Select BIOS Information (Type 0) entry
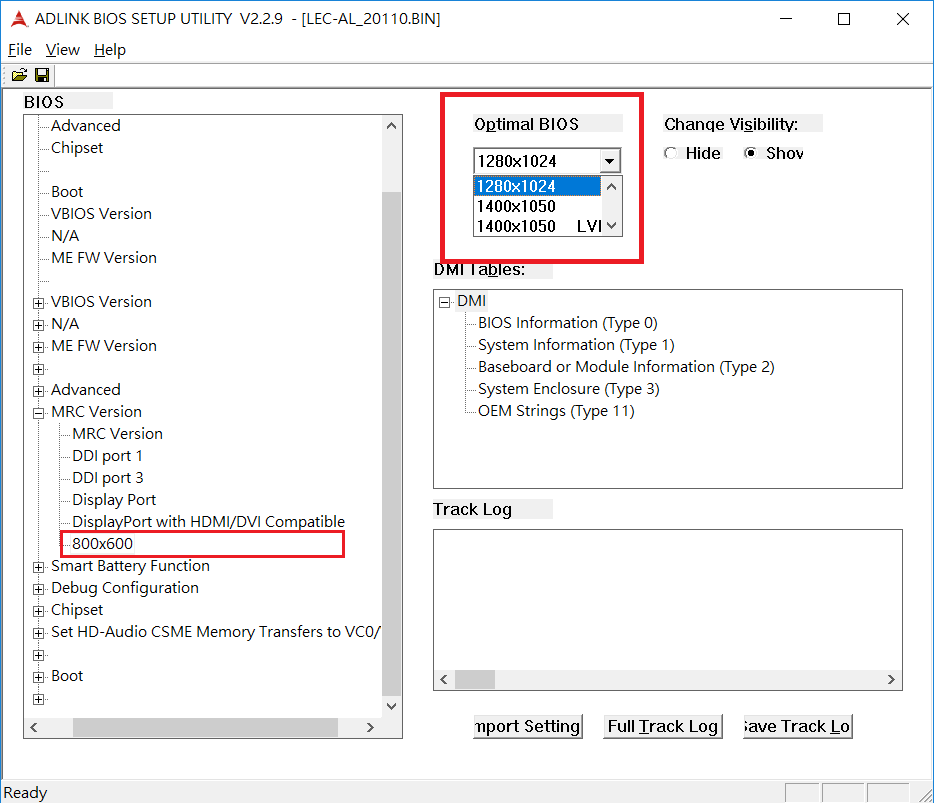 (x=568, y=323)
